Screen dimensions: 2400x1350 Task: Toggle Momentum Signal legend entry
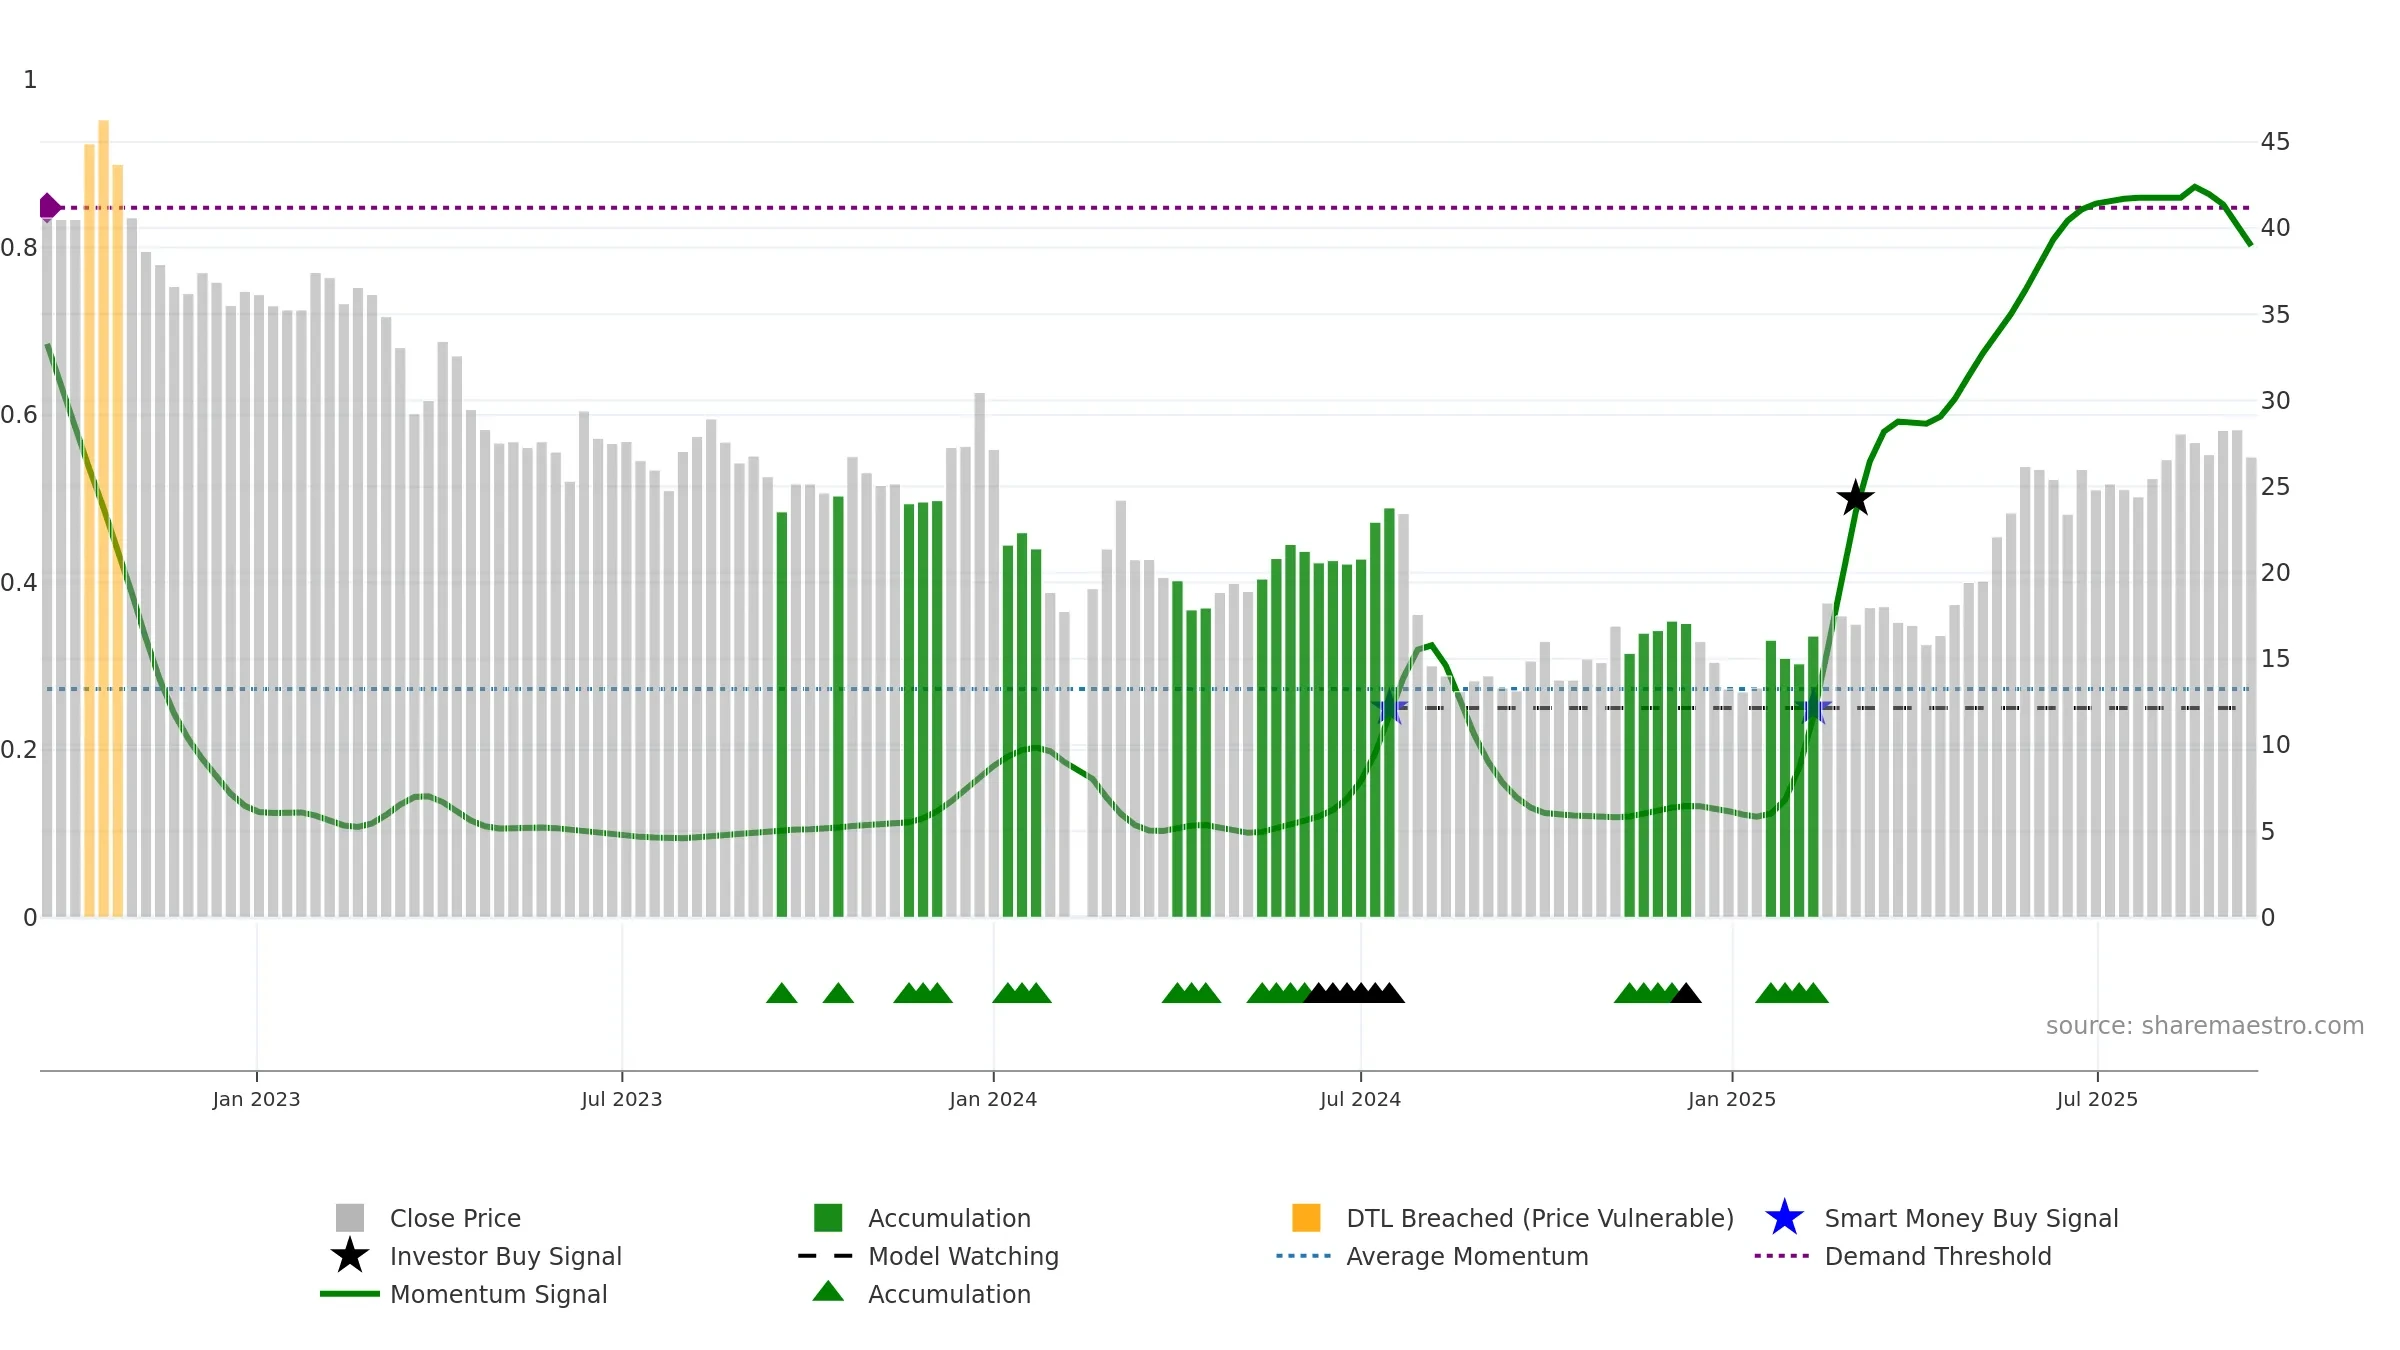click(x=464, y=1294)
